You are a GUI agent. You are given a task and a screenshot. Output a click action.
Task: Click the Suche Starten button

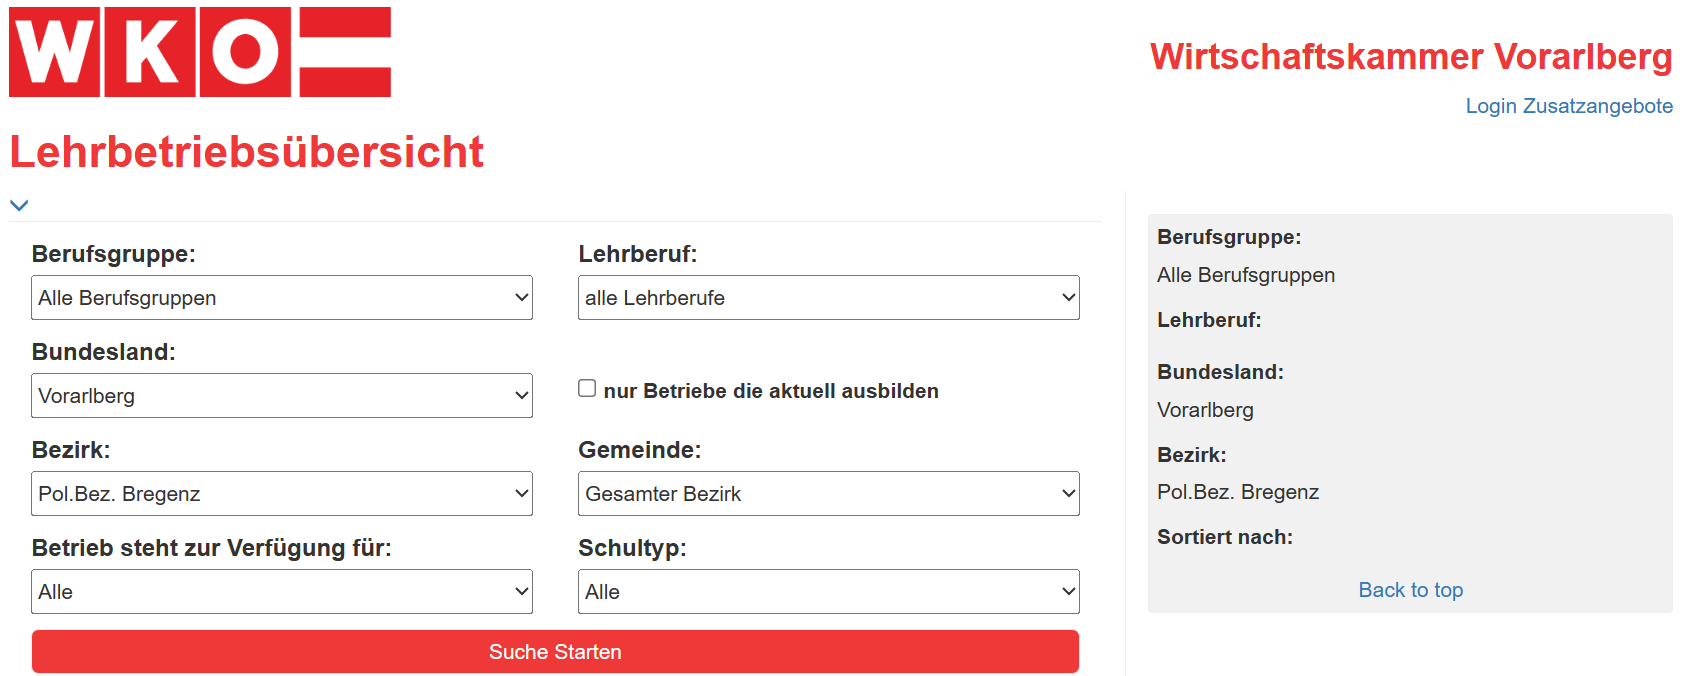(555, 652)
